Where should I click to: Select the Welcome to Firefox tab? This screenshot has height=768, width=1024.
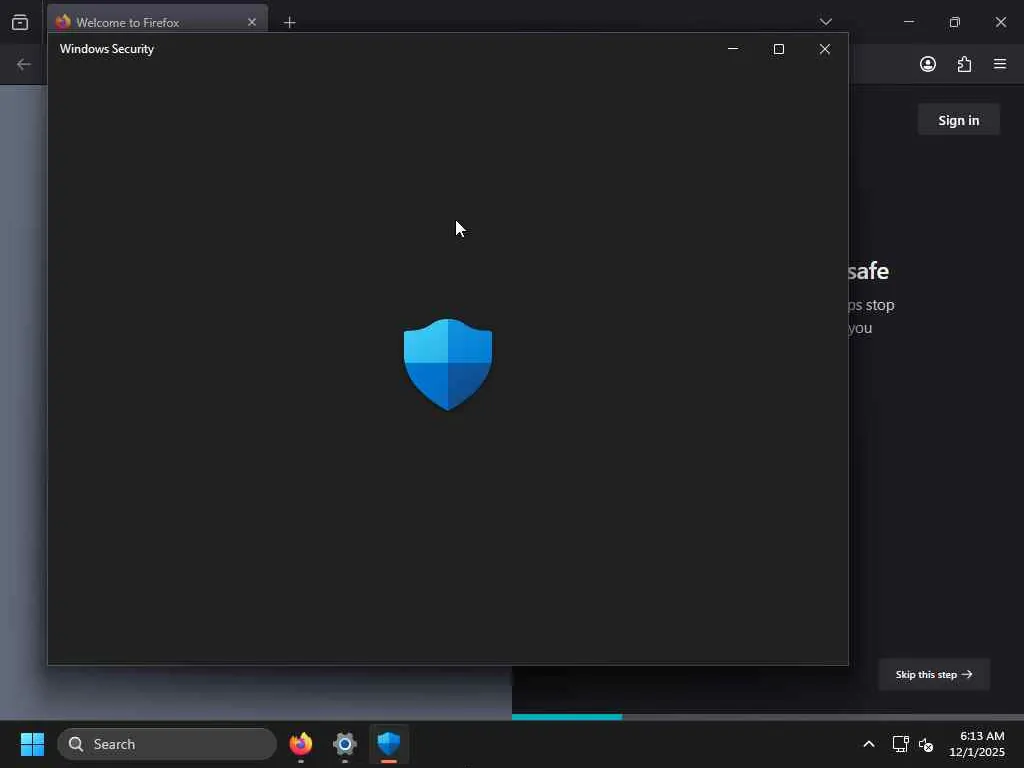[x=157, y=22]
